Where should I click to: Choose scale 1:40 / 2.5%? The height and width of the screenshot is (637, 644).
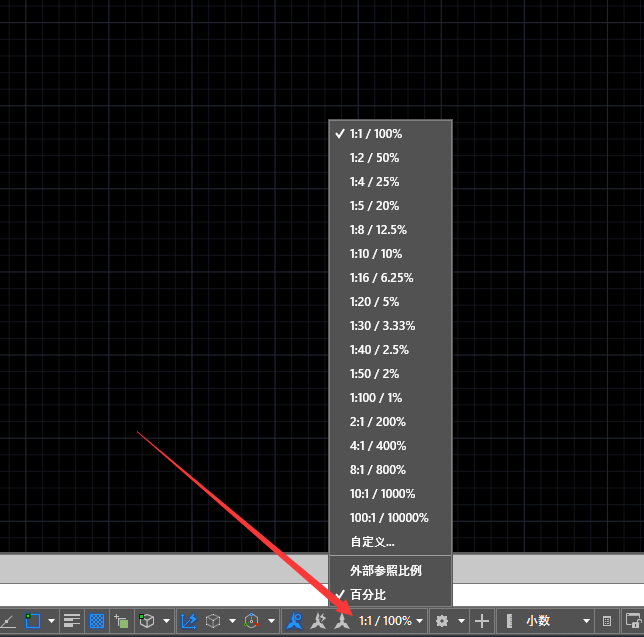390,350
